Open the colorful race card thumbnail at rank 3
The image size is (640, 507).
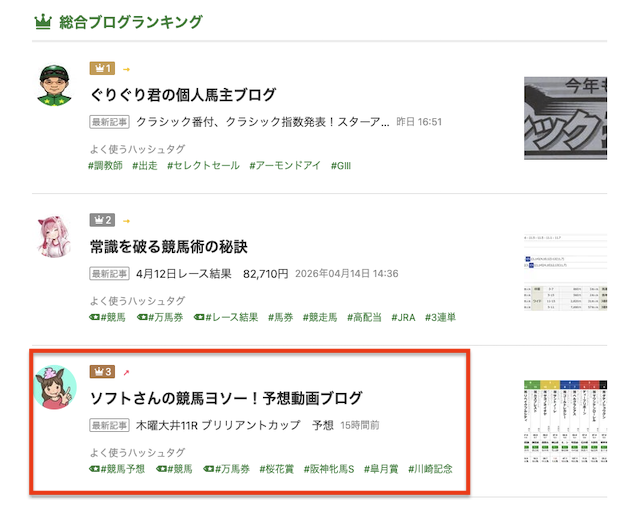565,419
